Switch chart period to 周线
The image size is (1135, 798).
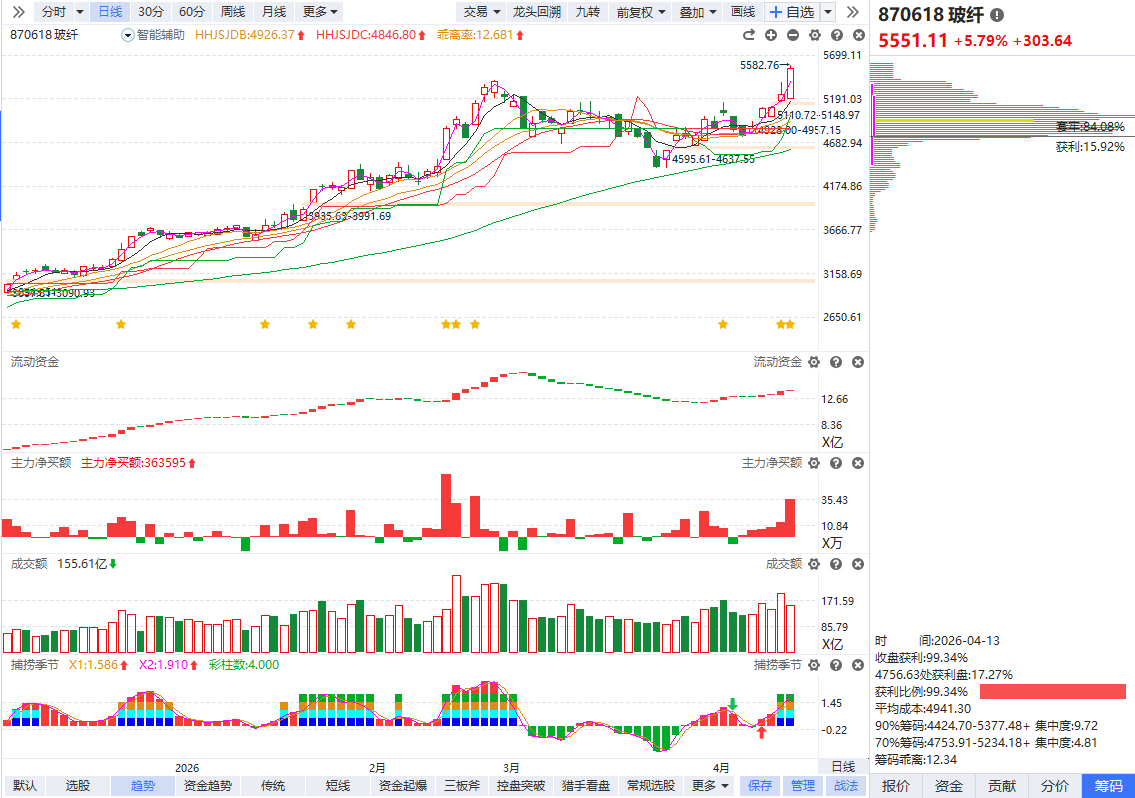(232, 12)
